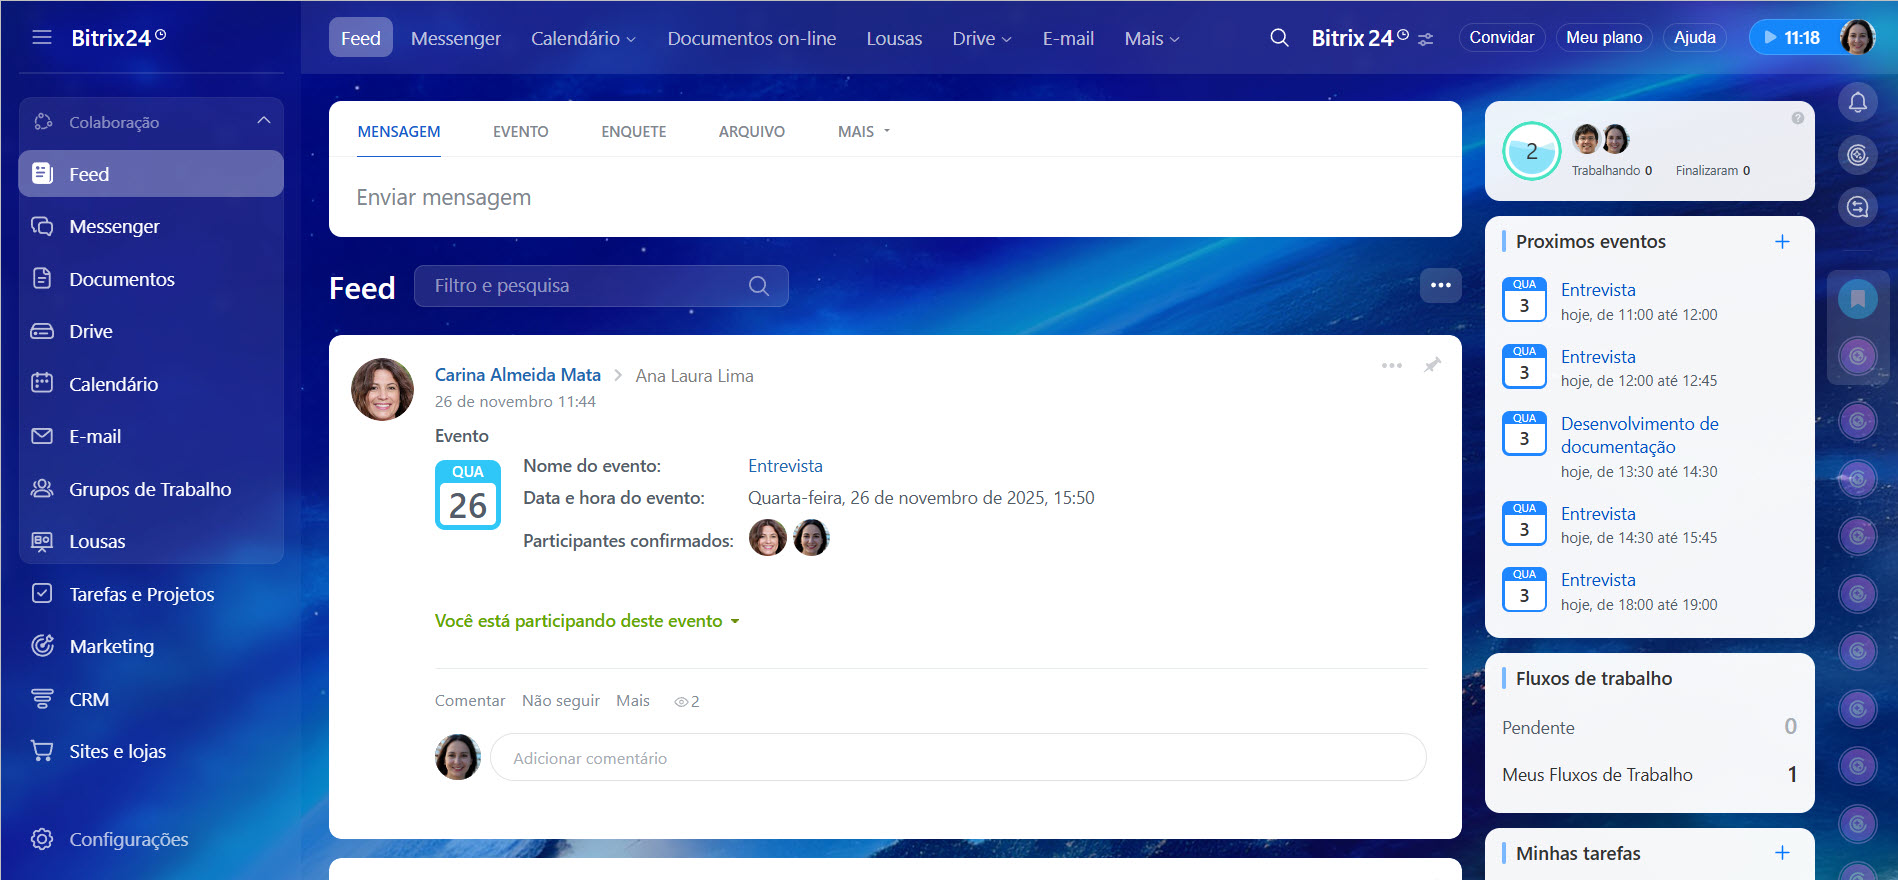Click the search magnifier in top bar
Screen dimensions: 1898x880
coord(1279,38)
